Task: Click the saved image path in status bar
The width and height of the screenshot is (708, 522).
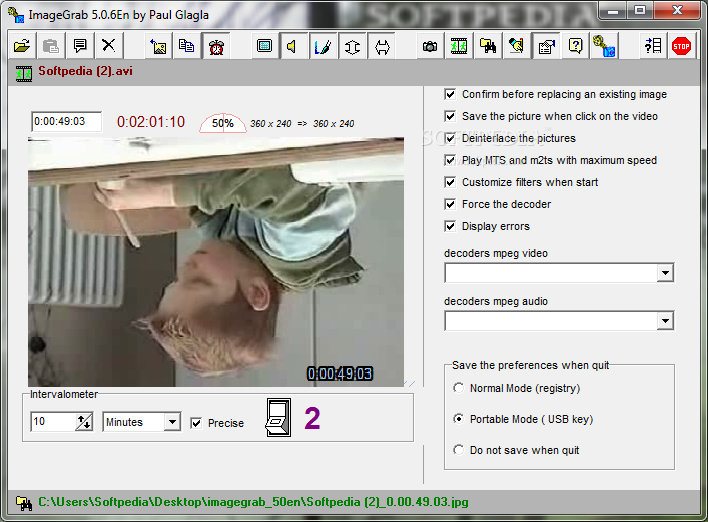Action: tap(253, 502)
